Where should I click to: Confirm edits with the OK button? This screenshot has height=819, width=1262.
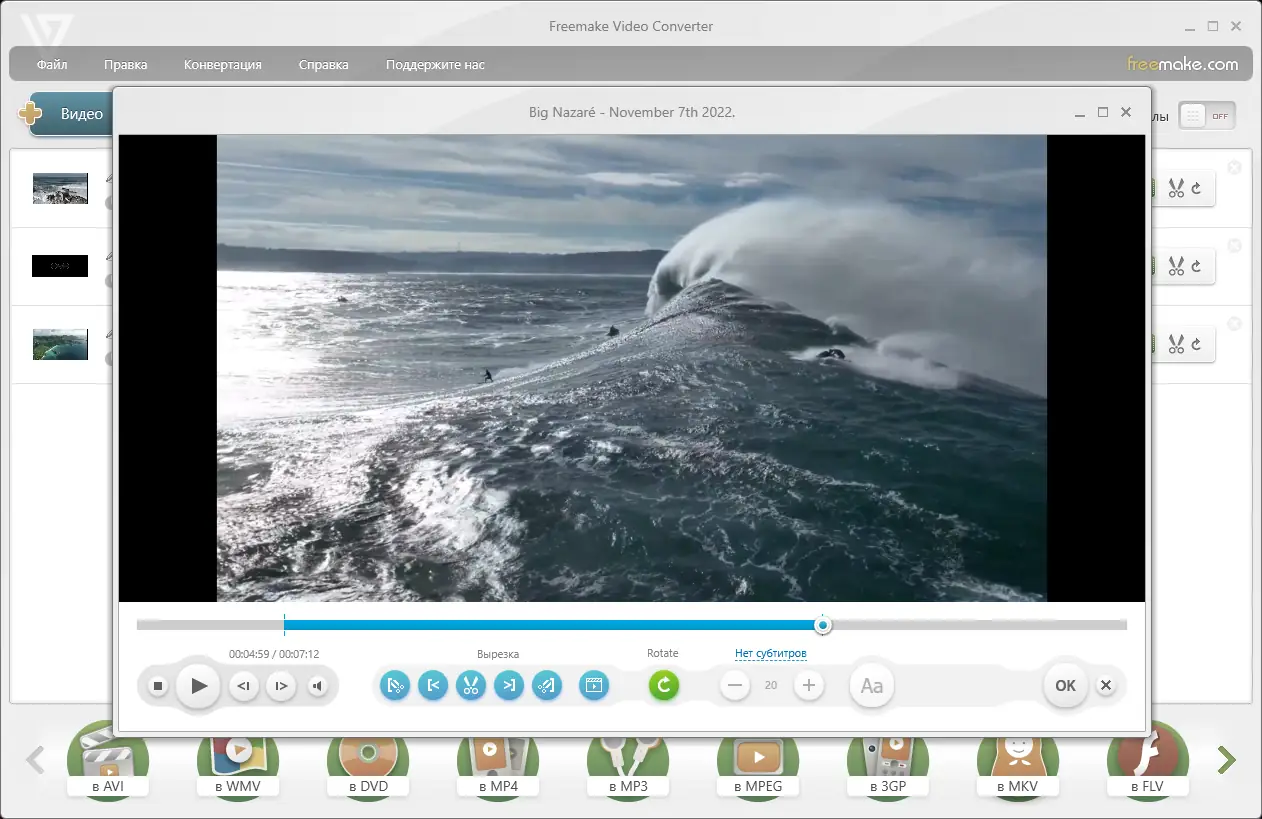(1065, 686)
